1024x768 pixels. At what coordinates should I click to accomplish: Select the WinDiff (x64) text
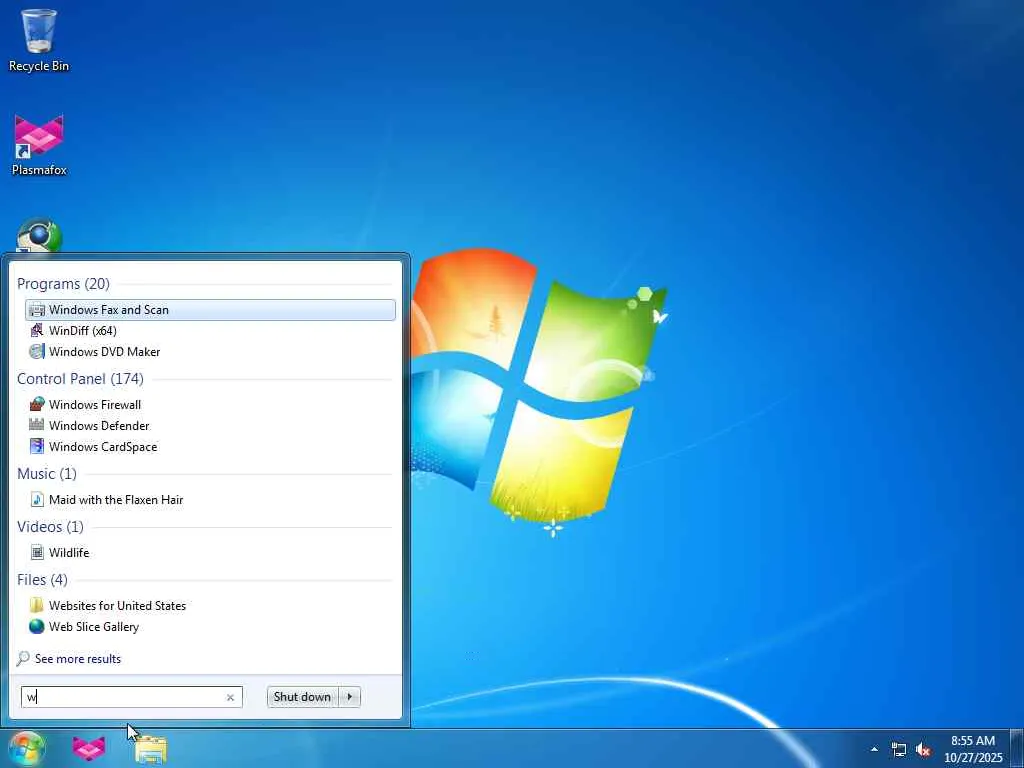83,330
